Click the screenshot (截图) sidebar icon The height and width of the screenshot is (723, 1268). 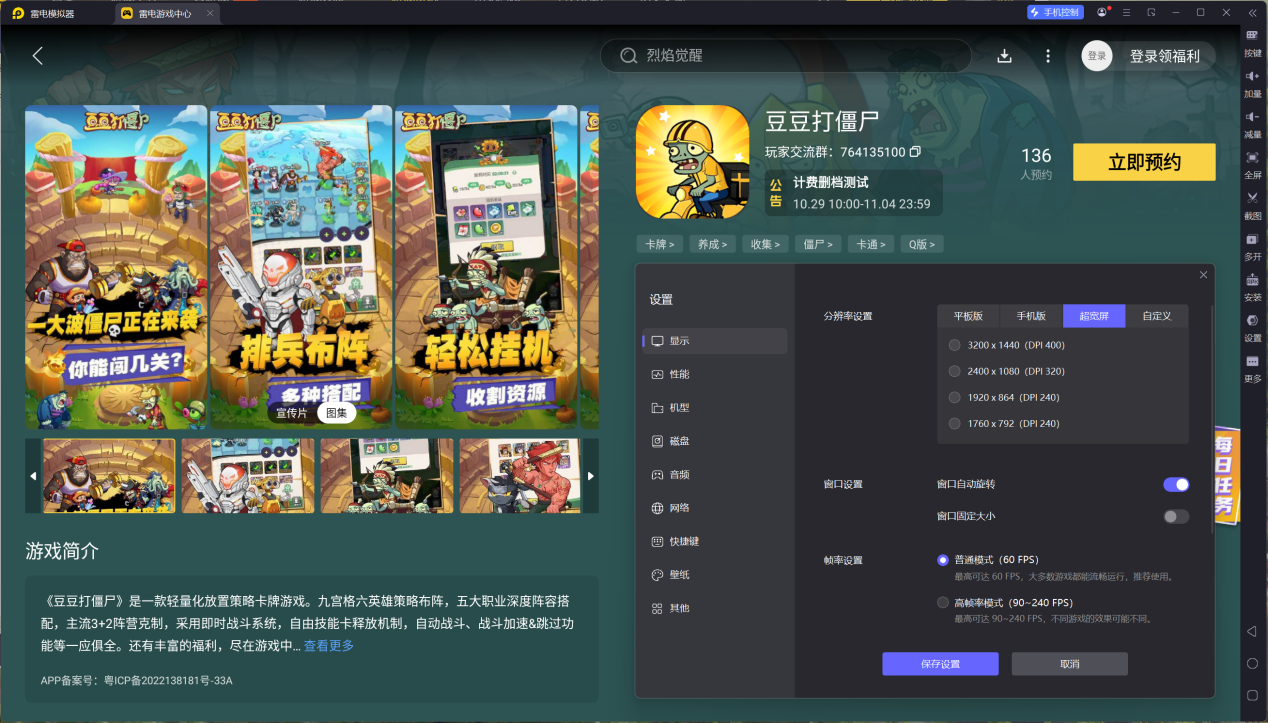(x=1252, y=203)
